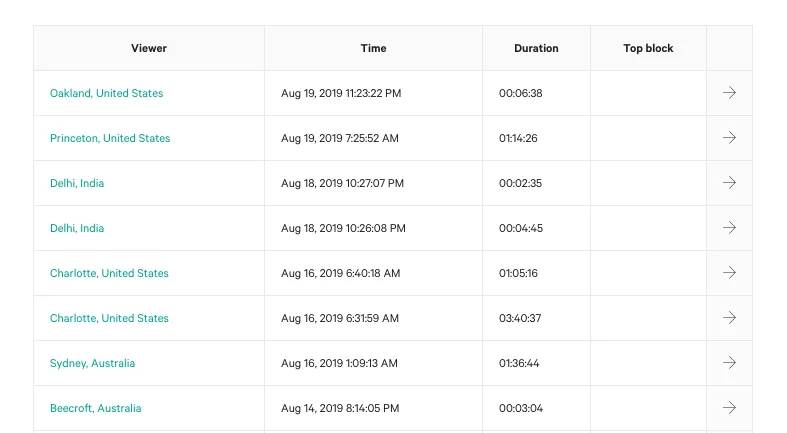The width and height of the screenshot is (787, 433).
Task: Open arrow for Sydney, Australia view
Action: (x=729, y=363)
